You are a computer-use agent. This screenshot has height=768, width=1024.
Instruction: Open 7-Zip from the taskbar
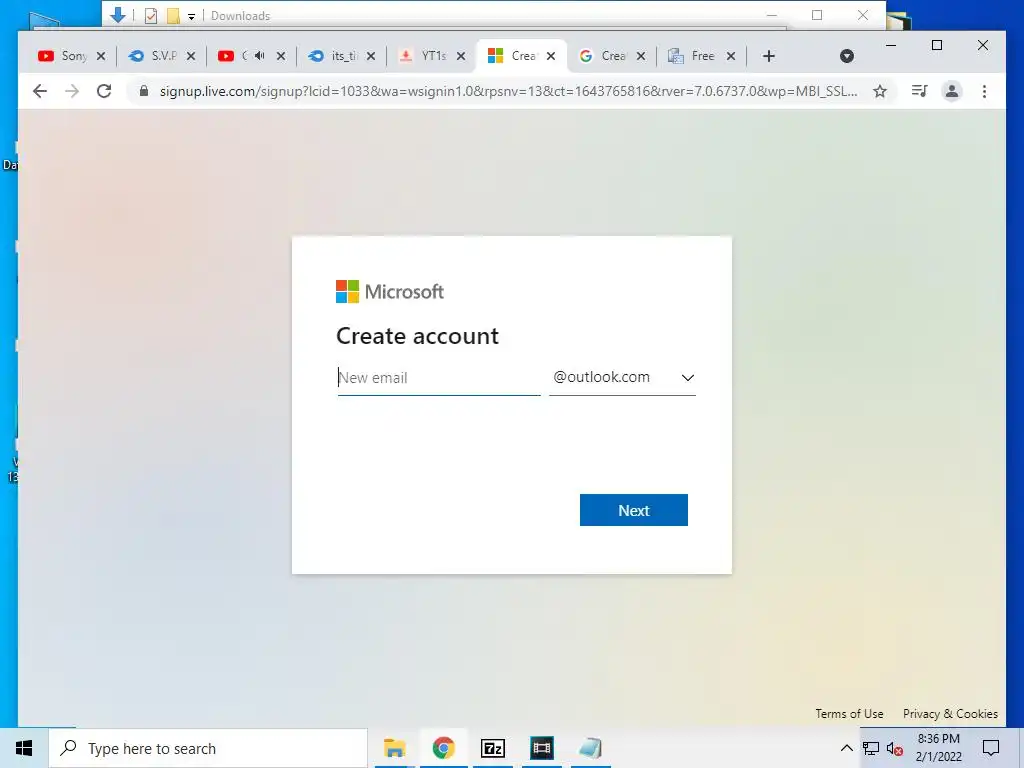pyautogui.click(x=492, y=748)
